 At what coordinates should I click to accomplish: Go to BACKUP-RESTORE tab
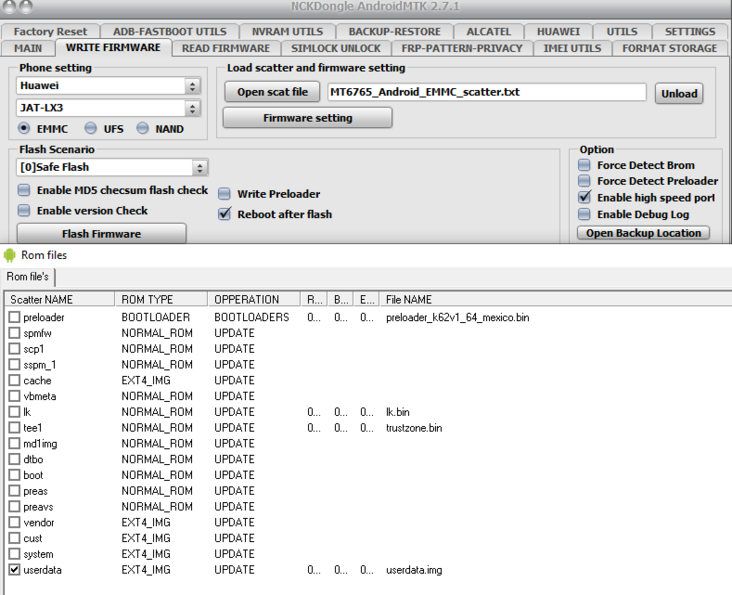click(394, 32)
